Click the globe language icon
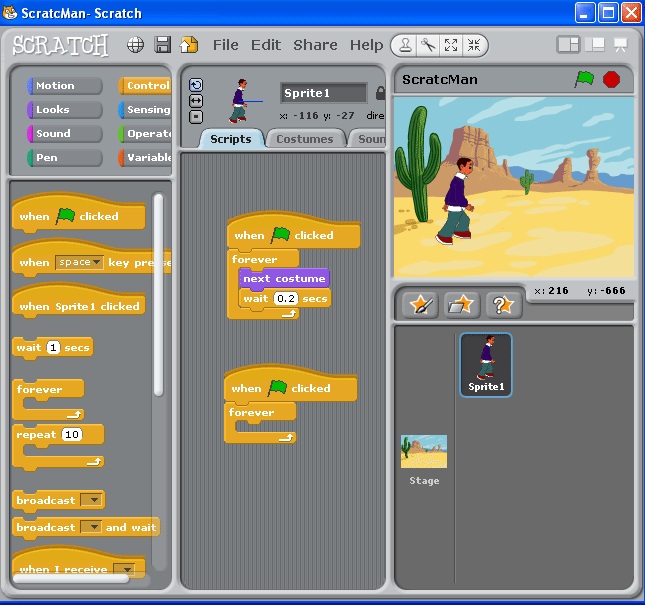 pos(135,45)
